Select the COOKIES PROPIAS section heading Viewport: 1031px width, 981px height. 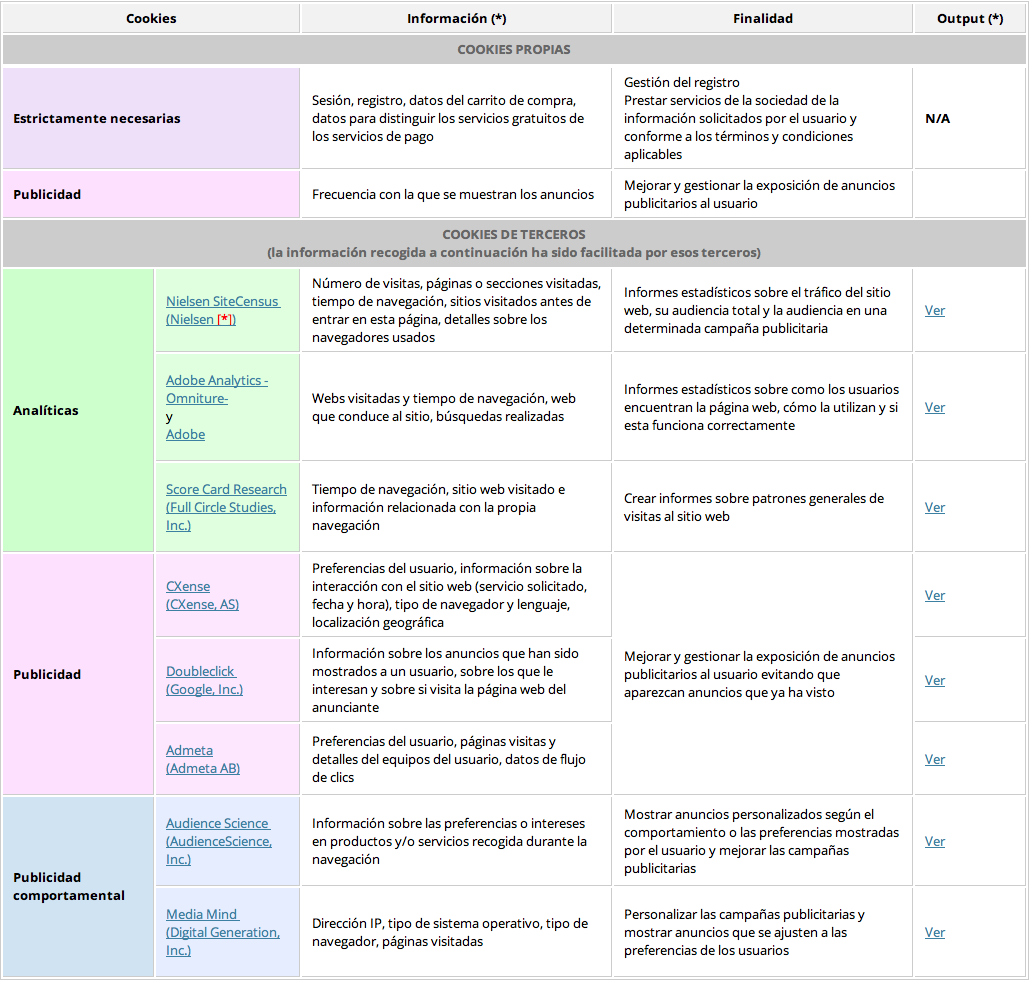click(x=514, y=49)
